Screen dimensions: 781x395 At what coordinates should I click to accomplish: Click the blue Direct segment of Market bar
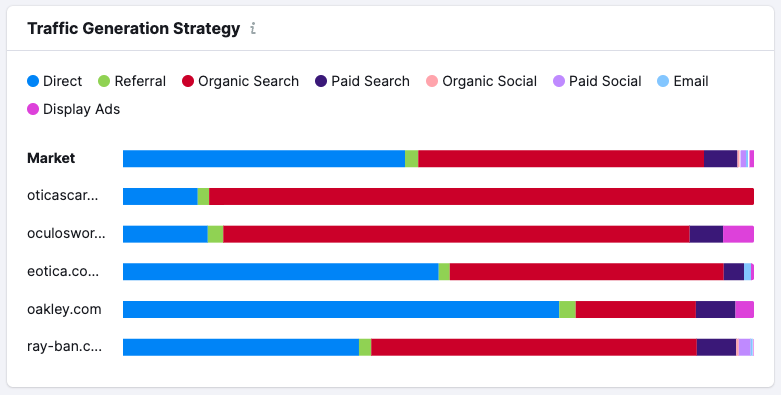click(264, 159)
